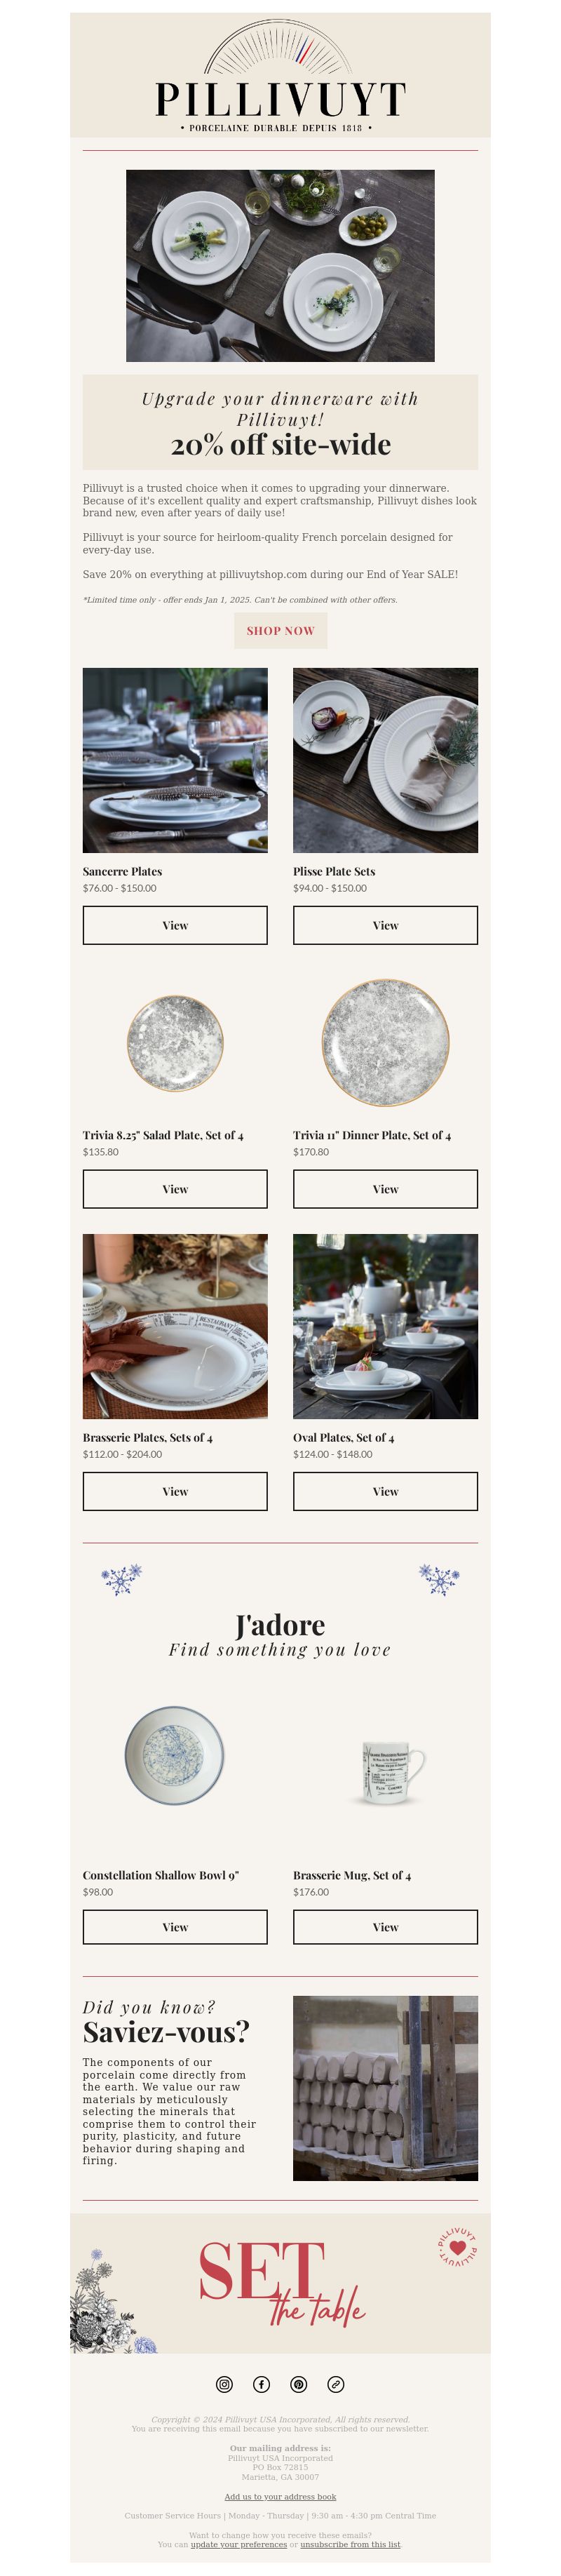View the Brasserie Mug set
The image size is (561, 2576).
(x=385, y=1927)
